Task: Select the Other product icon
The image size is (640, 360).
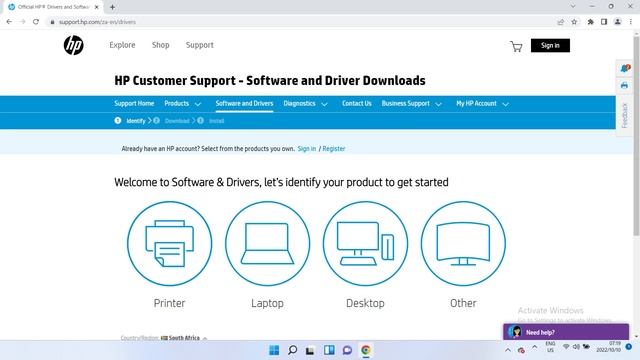Action: click(x=463, y=244)
